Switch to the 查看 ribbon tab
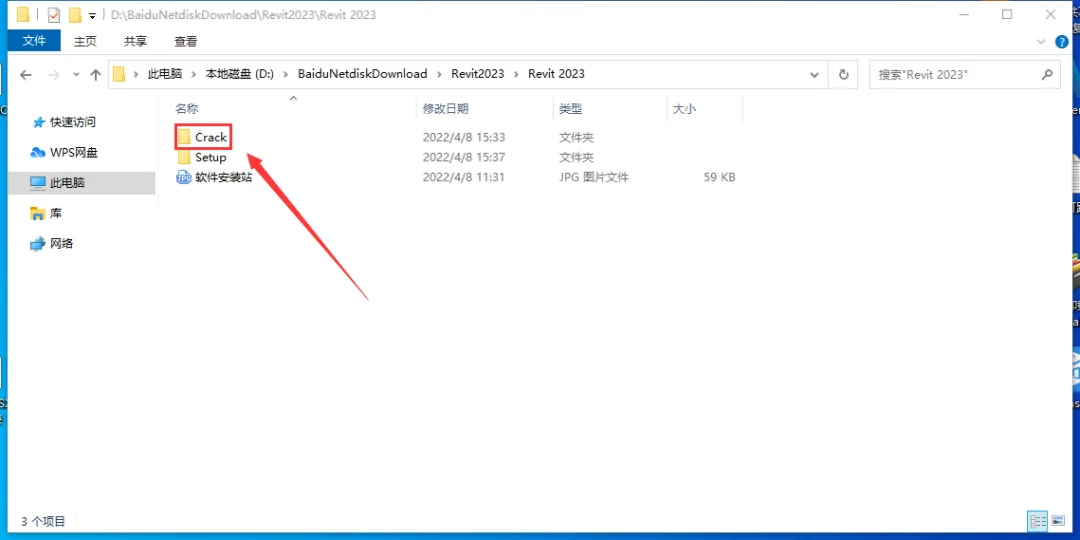The width and height of the screenshot is (1080, 540). 185,41
